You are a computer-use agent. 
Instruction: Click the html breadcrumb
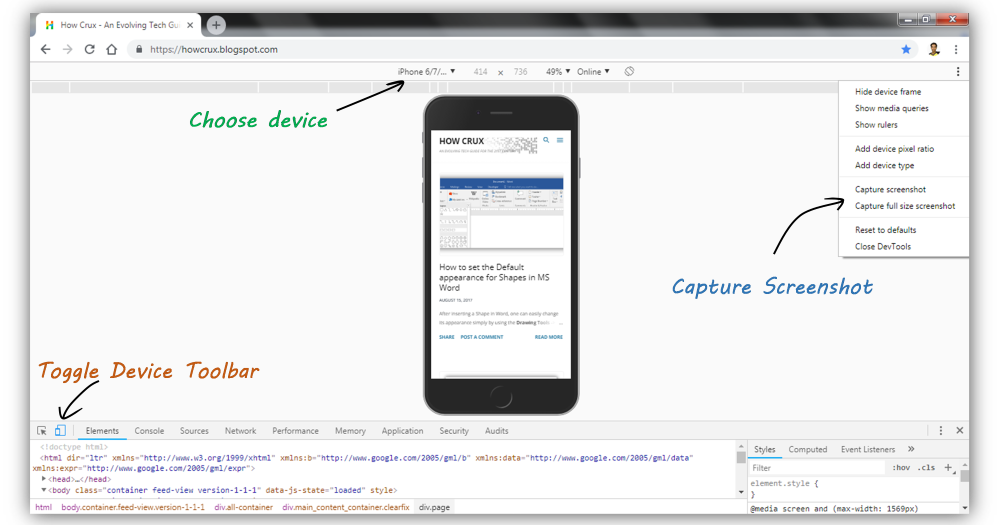tap(43, 507)
